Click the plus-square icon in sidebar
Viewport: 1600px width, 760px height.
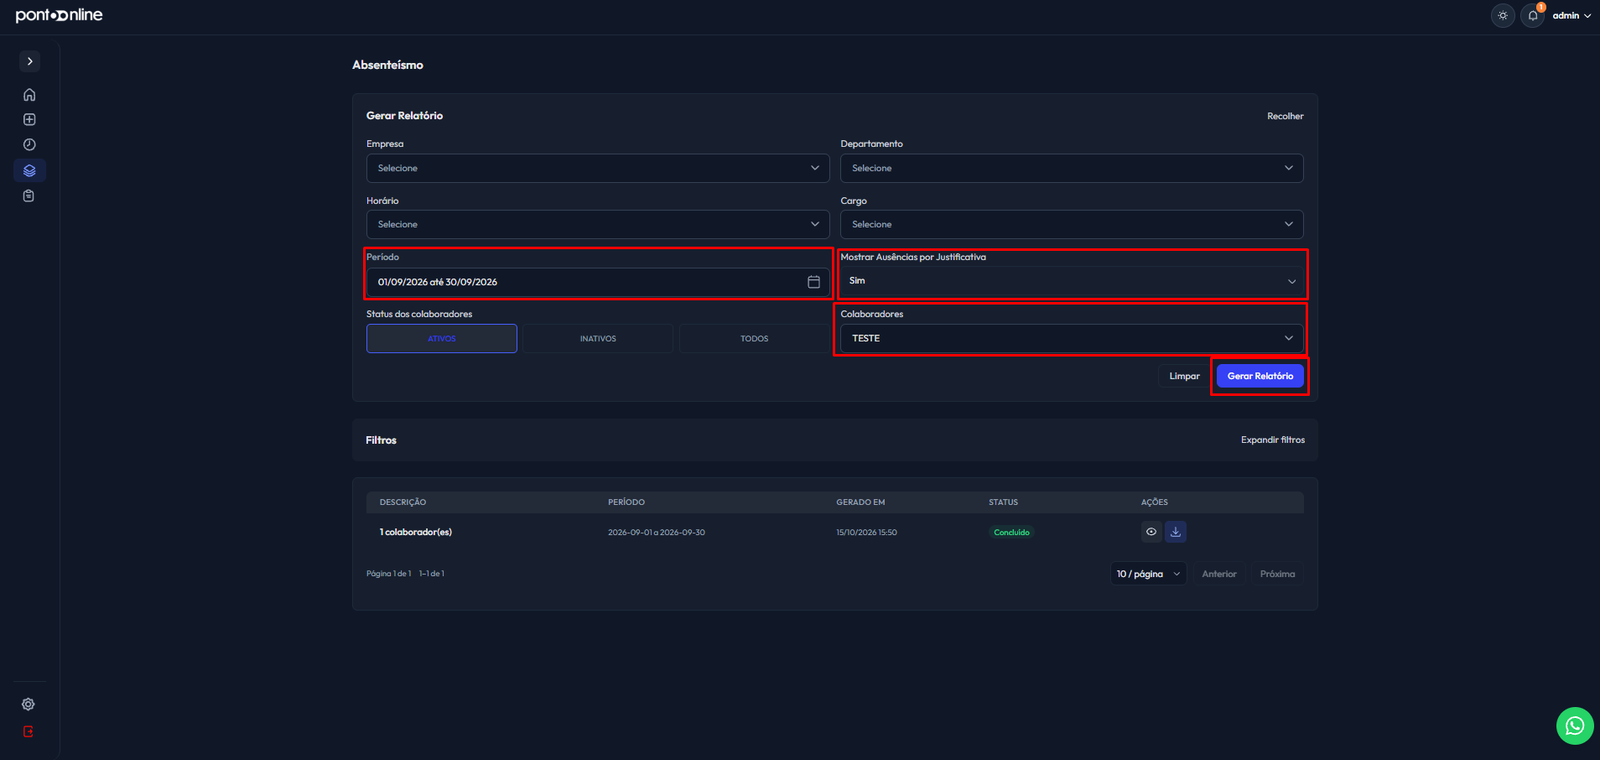pyautogui.click(x=29, y=120)
